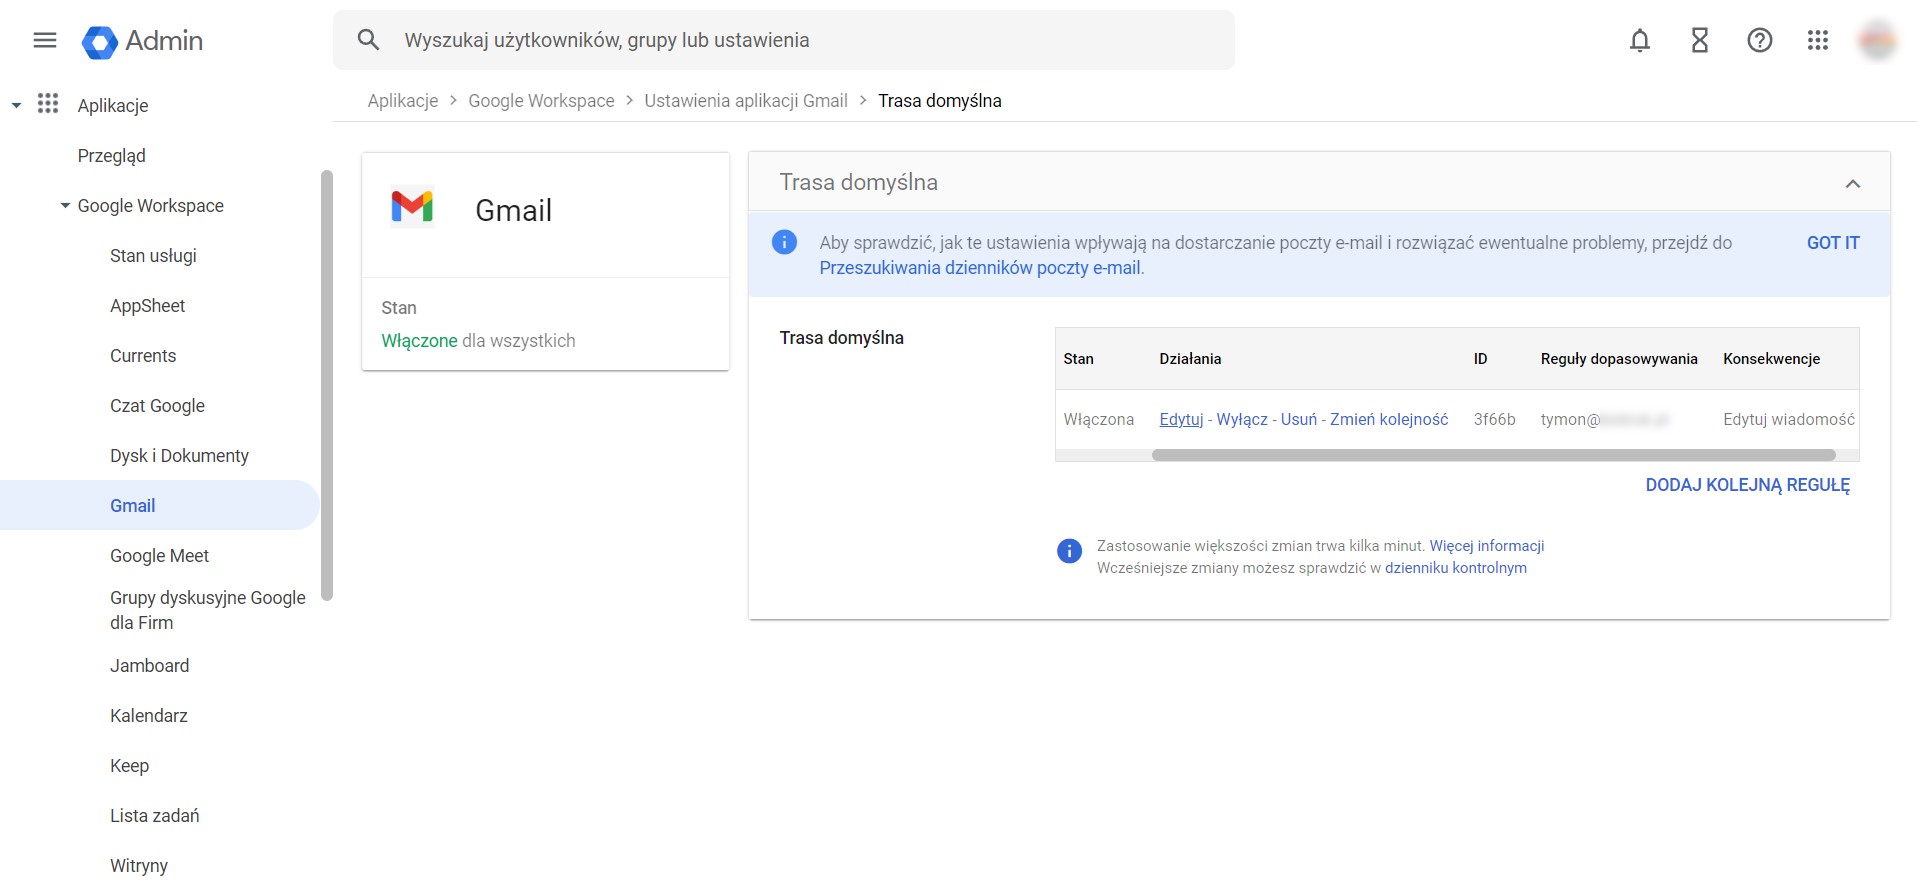1917x890 pixels.
Task: Open Google Meet in the sidebar
Action: (x=159, y=556)
